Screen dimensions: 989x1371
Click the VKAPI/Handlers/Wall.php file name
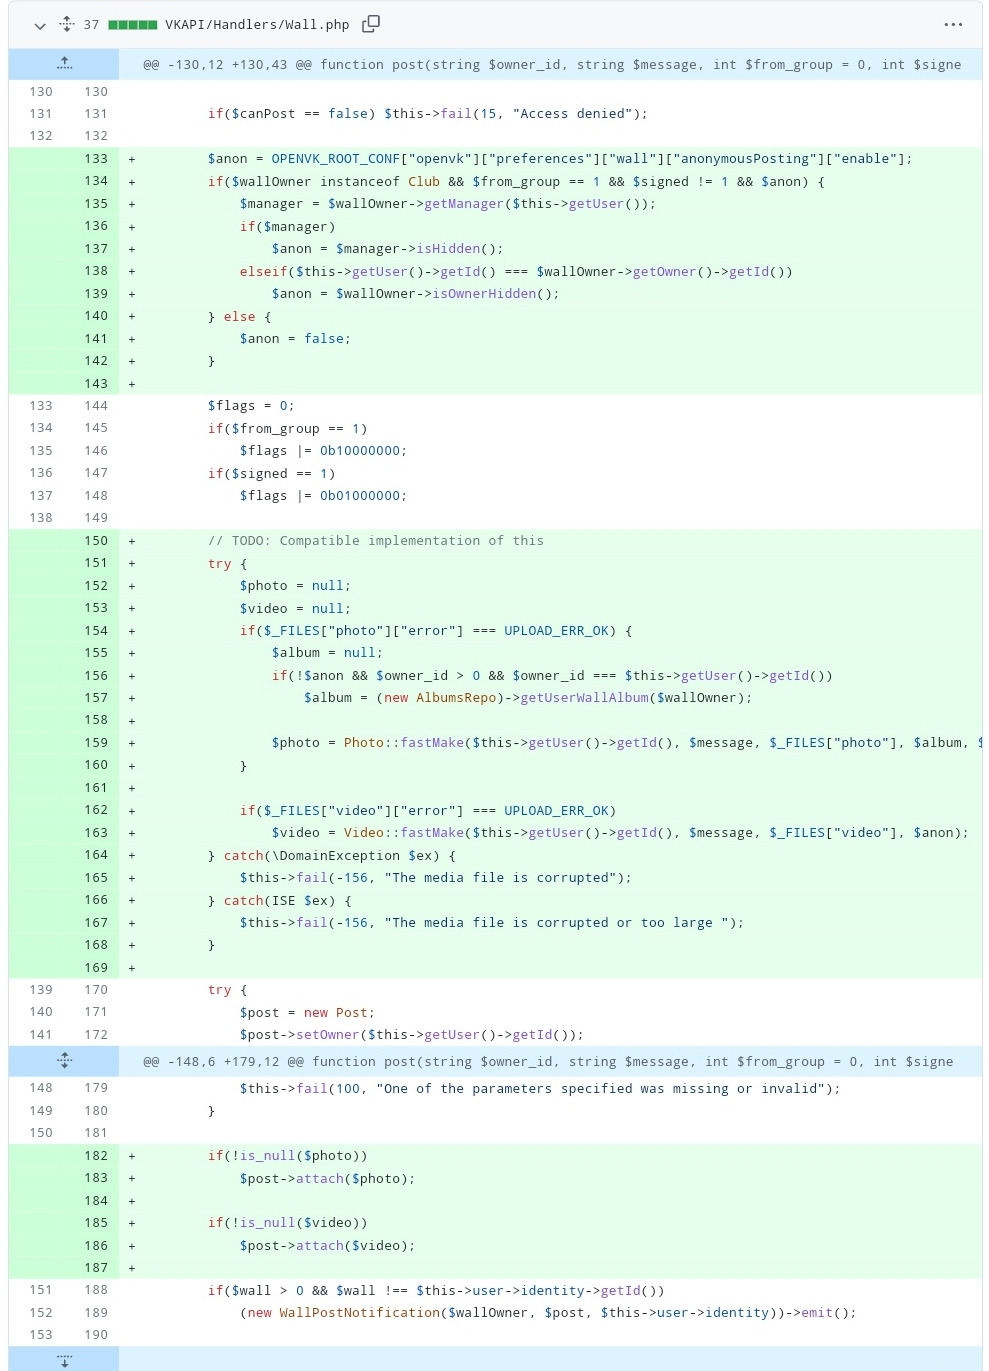click(x=257, y=25)
